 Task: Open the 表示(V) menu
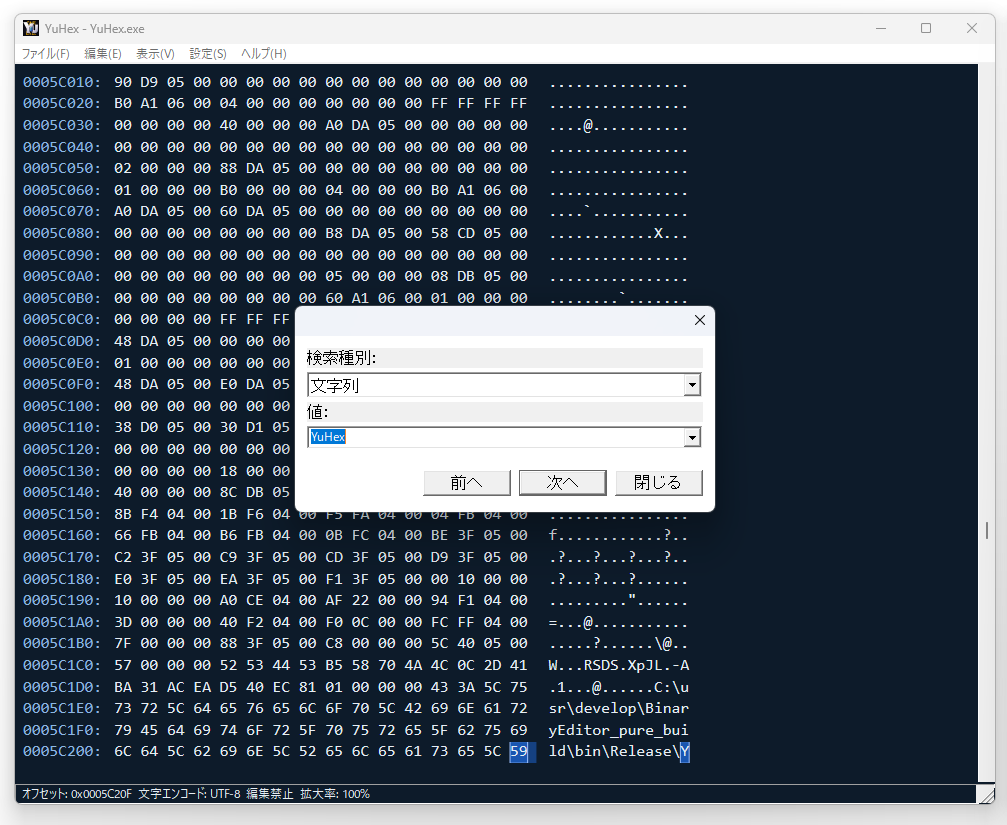tap(155, 54)
